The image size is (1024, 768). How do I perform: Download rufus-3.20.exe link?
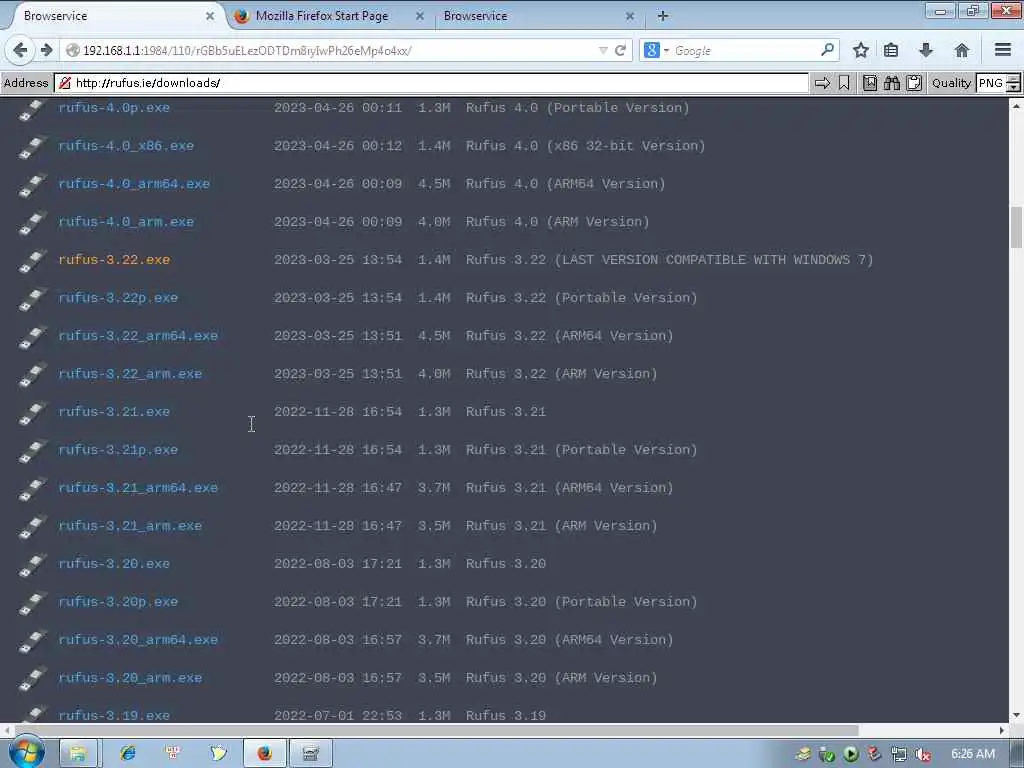114,564
